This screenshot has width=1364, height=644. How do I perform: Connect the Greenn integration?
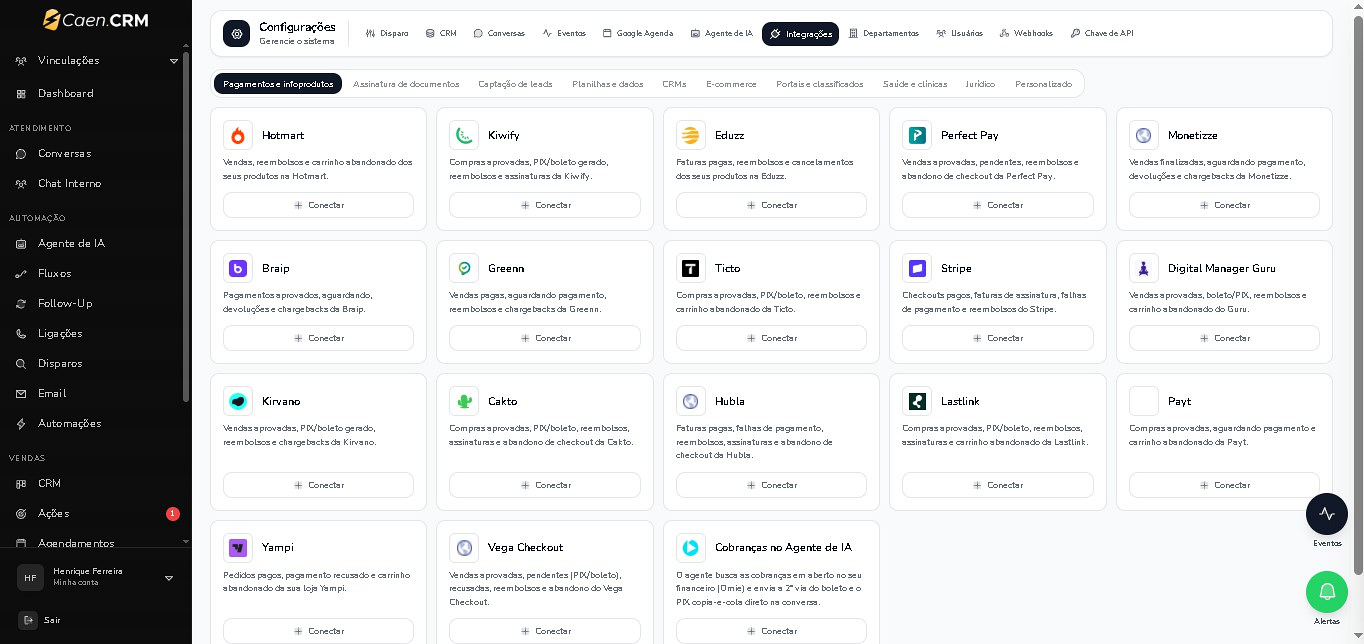pos(545,338)
